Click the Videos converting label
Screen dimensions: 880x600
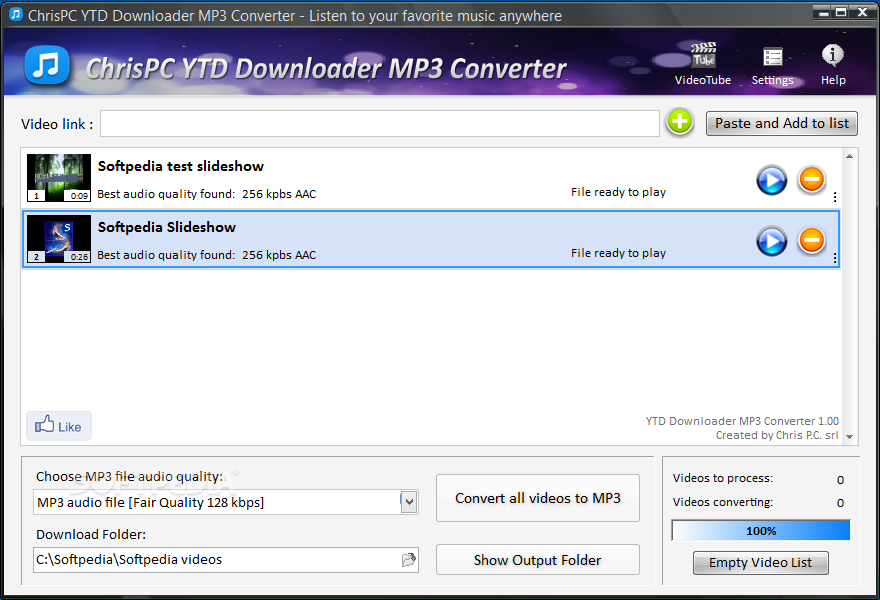coord(723,502)
